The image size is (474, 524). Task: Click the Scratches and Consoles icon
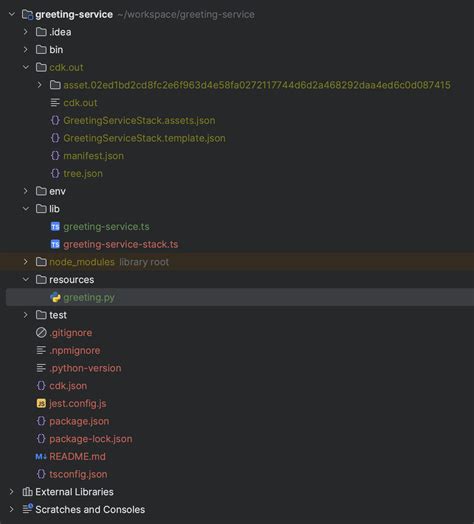click(27, 509)
